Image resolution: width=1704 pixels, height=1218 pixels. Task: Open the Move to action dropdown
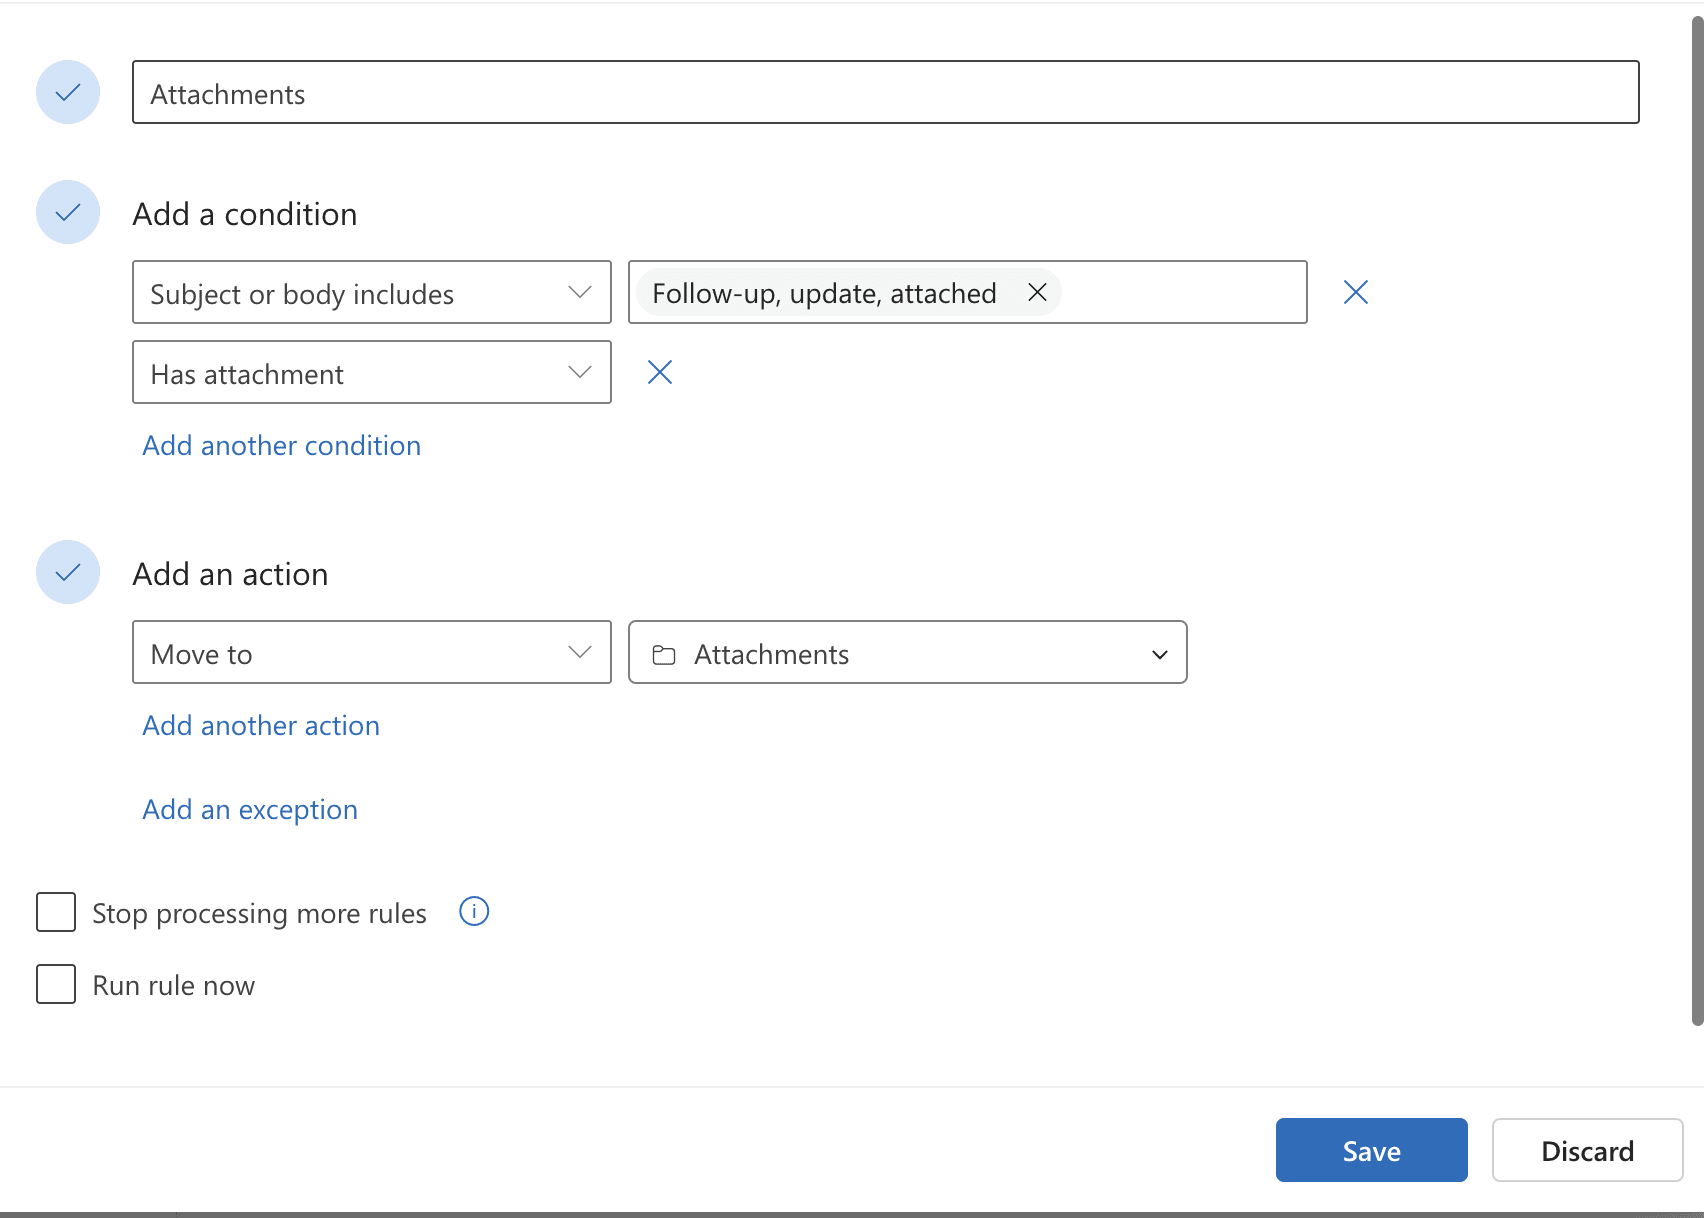tap(371, 652)
